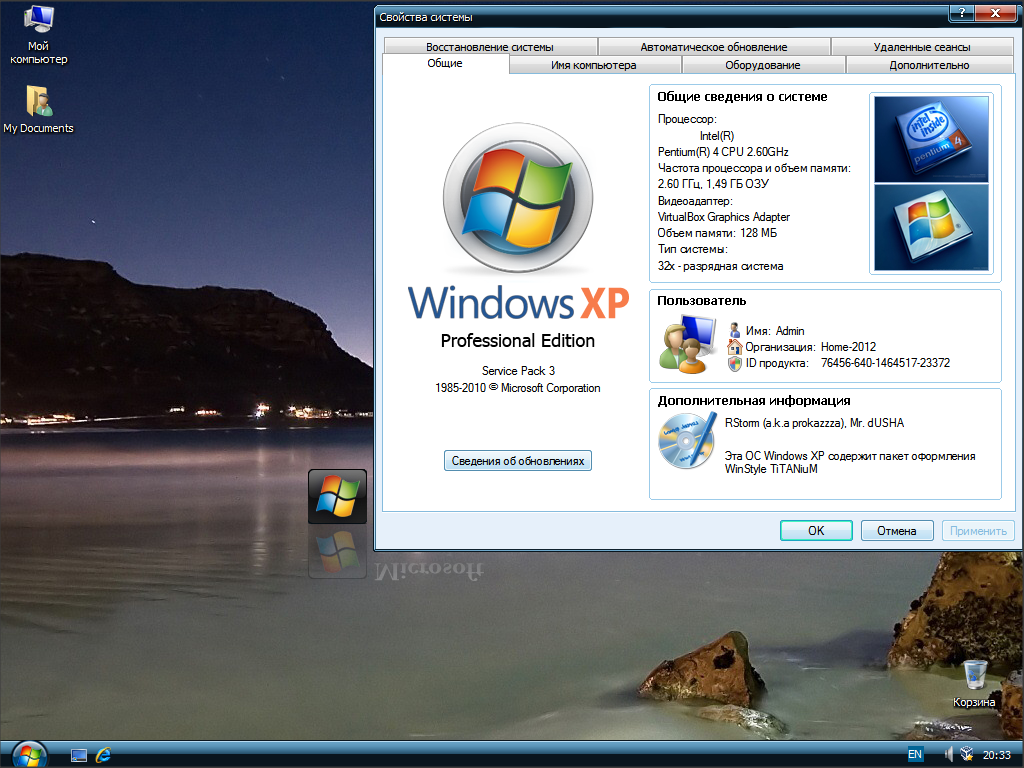
Task: Click the 2.60 ГГц, 1,49 ГБ ОЗУ value
Action: pyautogui.click(x=713, y=184)
